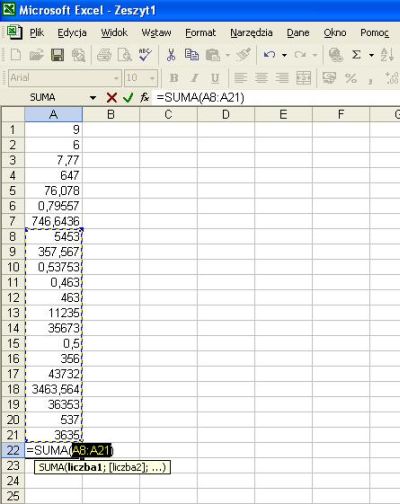The image size is (400, 504).
Task: Select column A header
Action: pyautogui.click(x=53, y=114)
